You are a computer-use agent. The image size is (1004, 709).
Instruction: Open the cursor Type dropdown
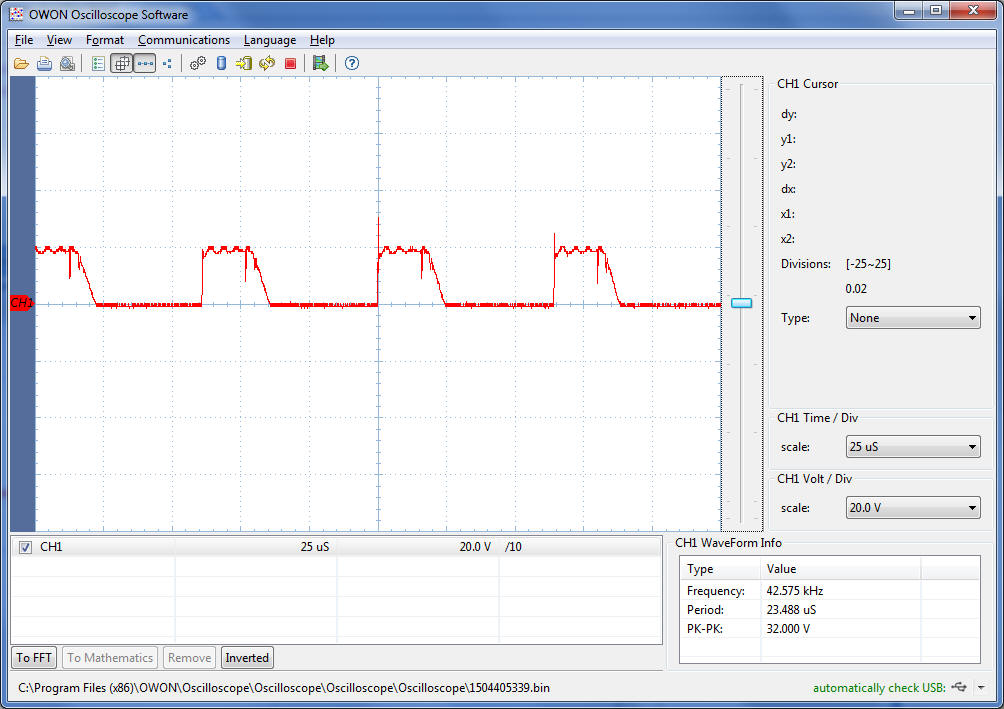tap(912, 318)
